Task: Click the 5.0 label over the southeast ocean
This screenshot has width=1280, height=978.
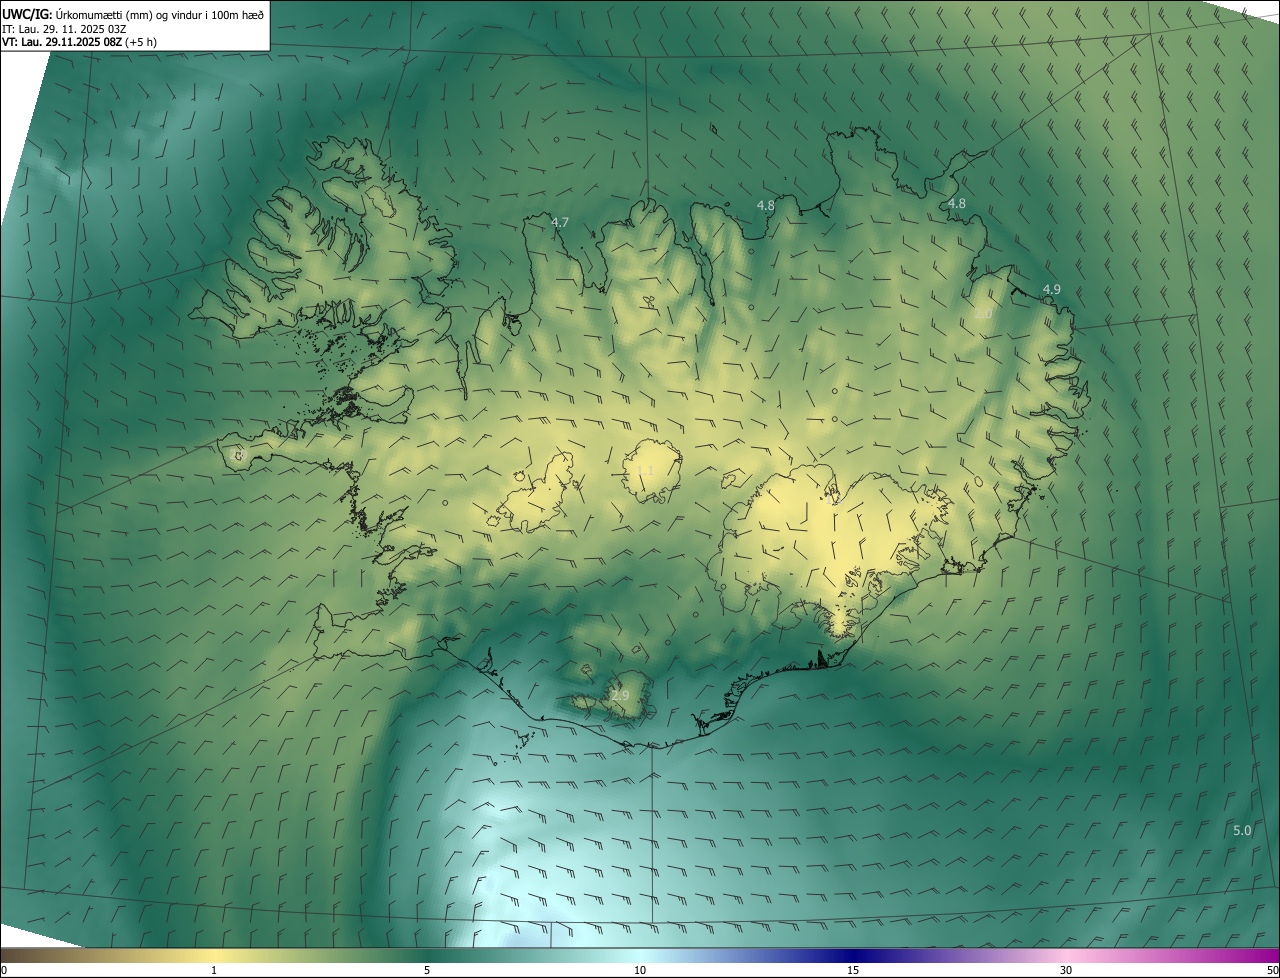Action: click(1241, 830)
